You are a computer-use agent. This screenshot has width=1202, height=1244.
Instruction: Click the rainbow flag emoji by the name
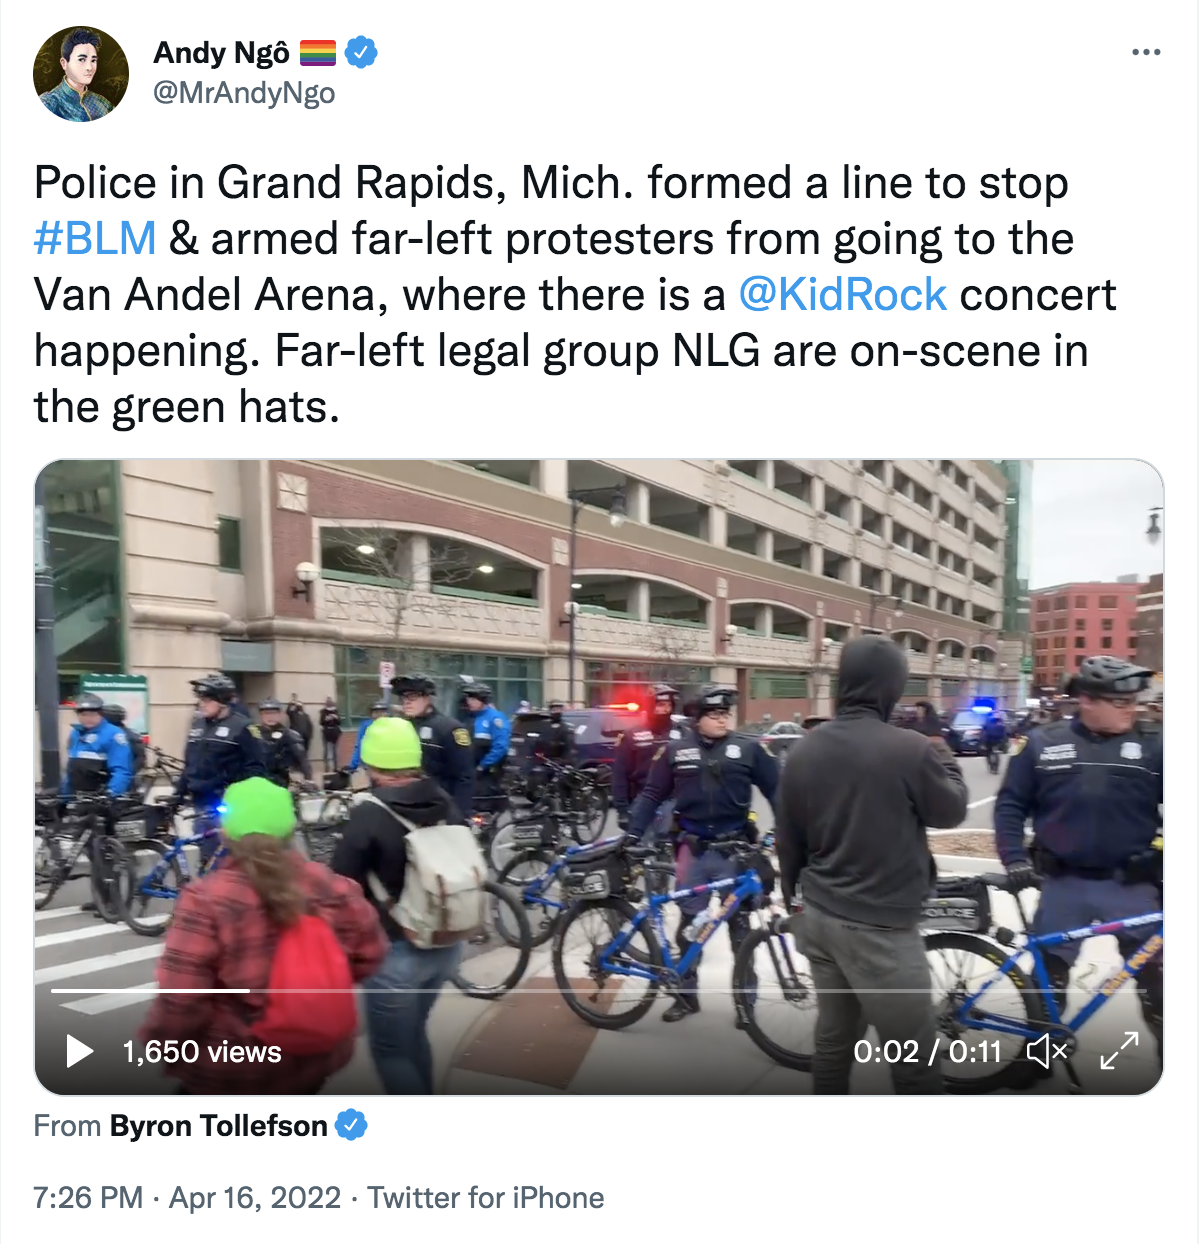pyautogui.click(x=319, y=52)
